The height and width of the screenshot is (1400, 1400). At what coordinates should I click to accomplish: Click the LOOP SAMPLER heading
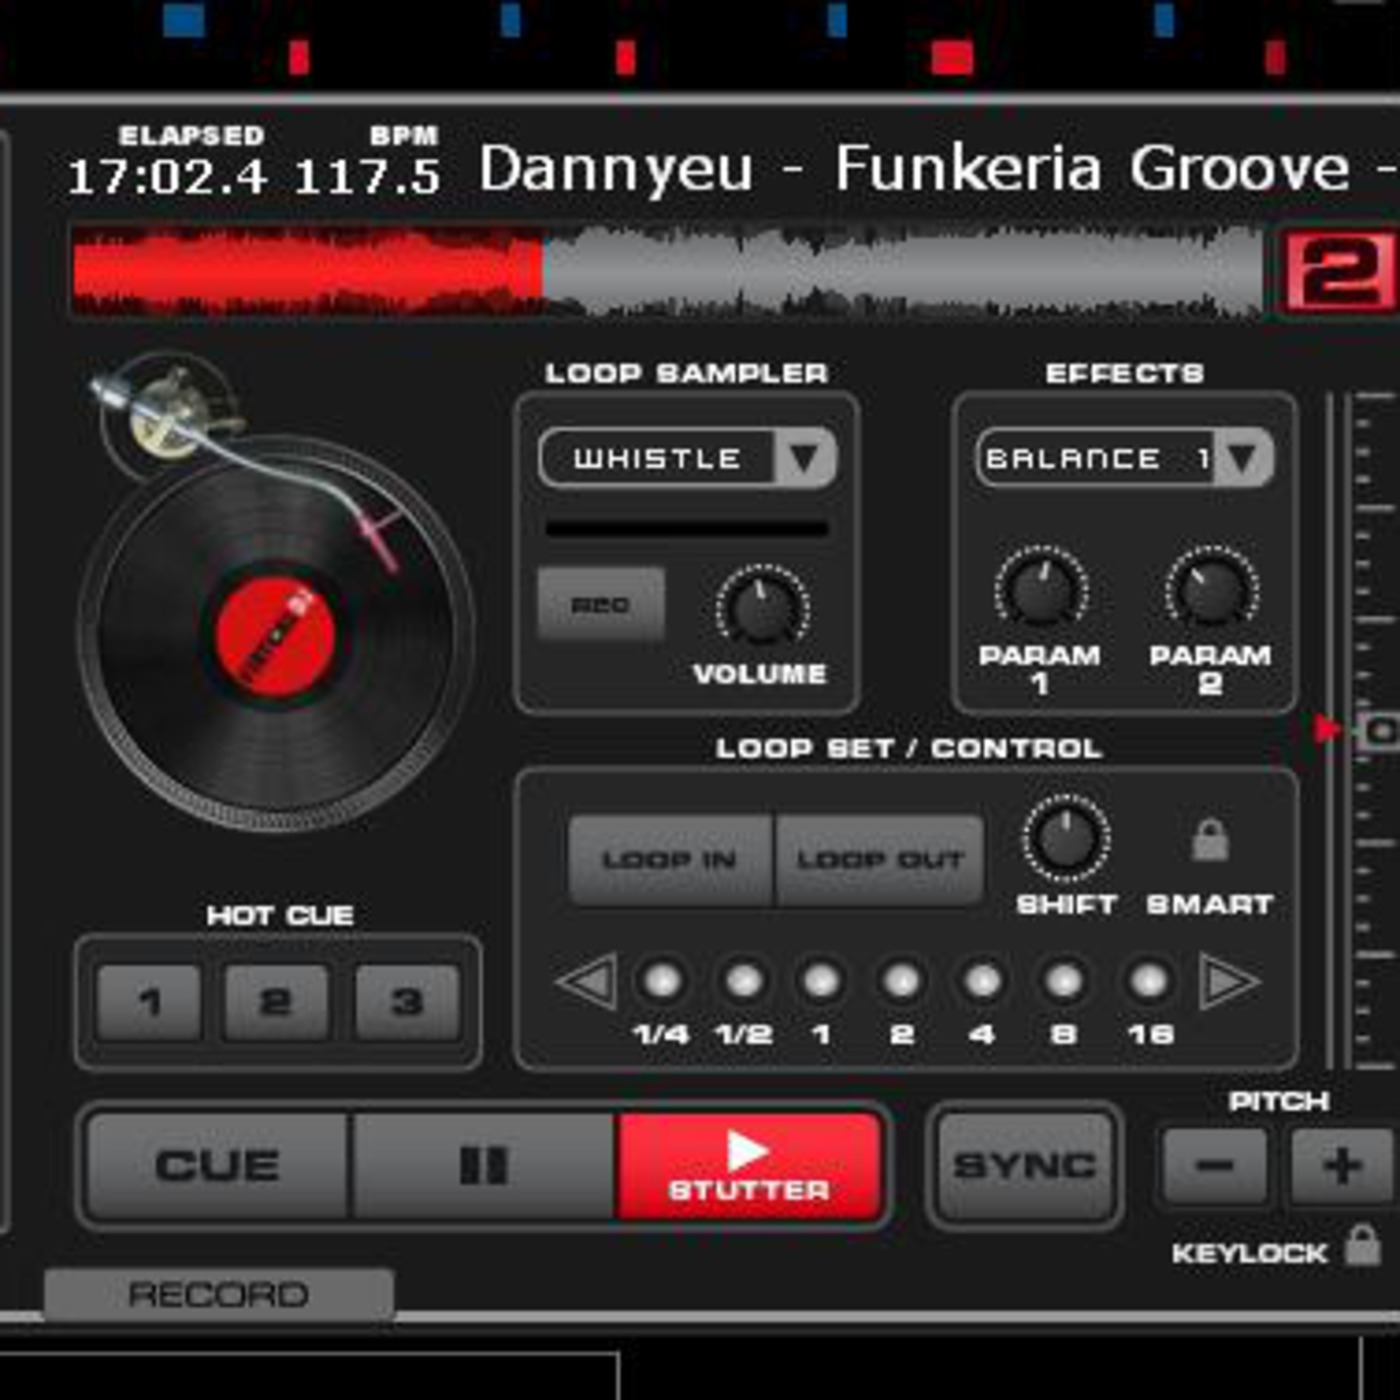pyautogui.click(x=687, y=373)
